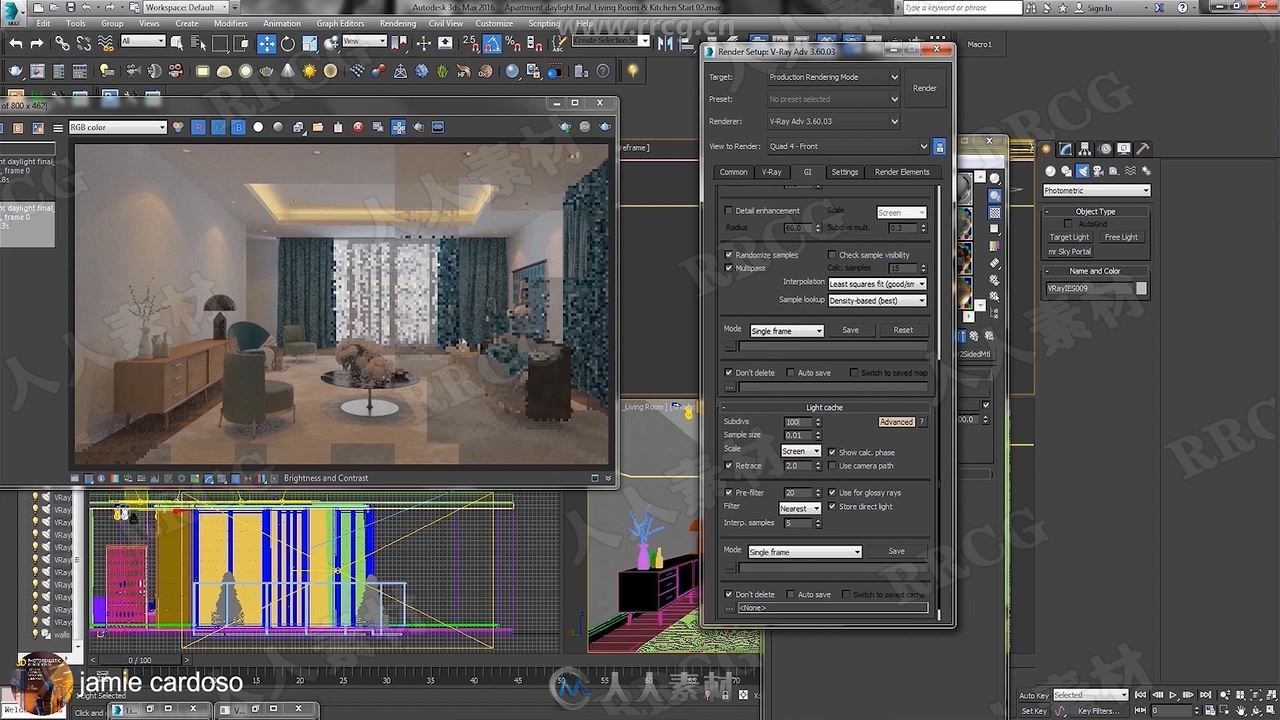Click the VRayIES009 object color swatch
The image size is (1280, 720).
click(1141, 288)
